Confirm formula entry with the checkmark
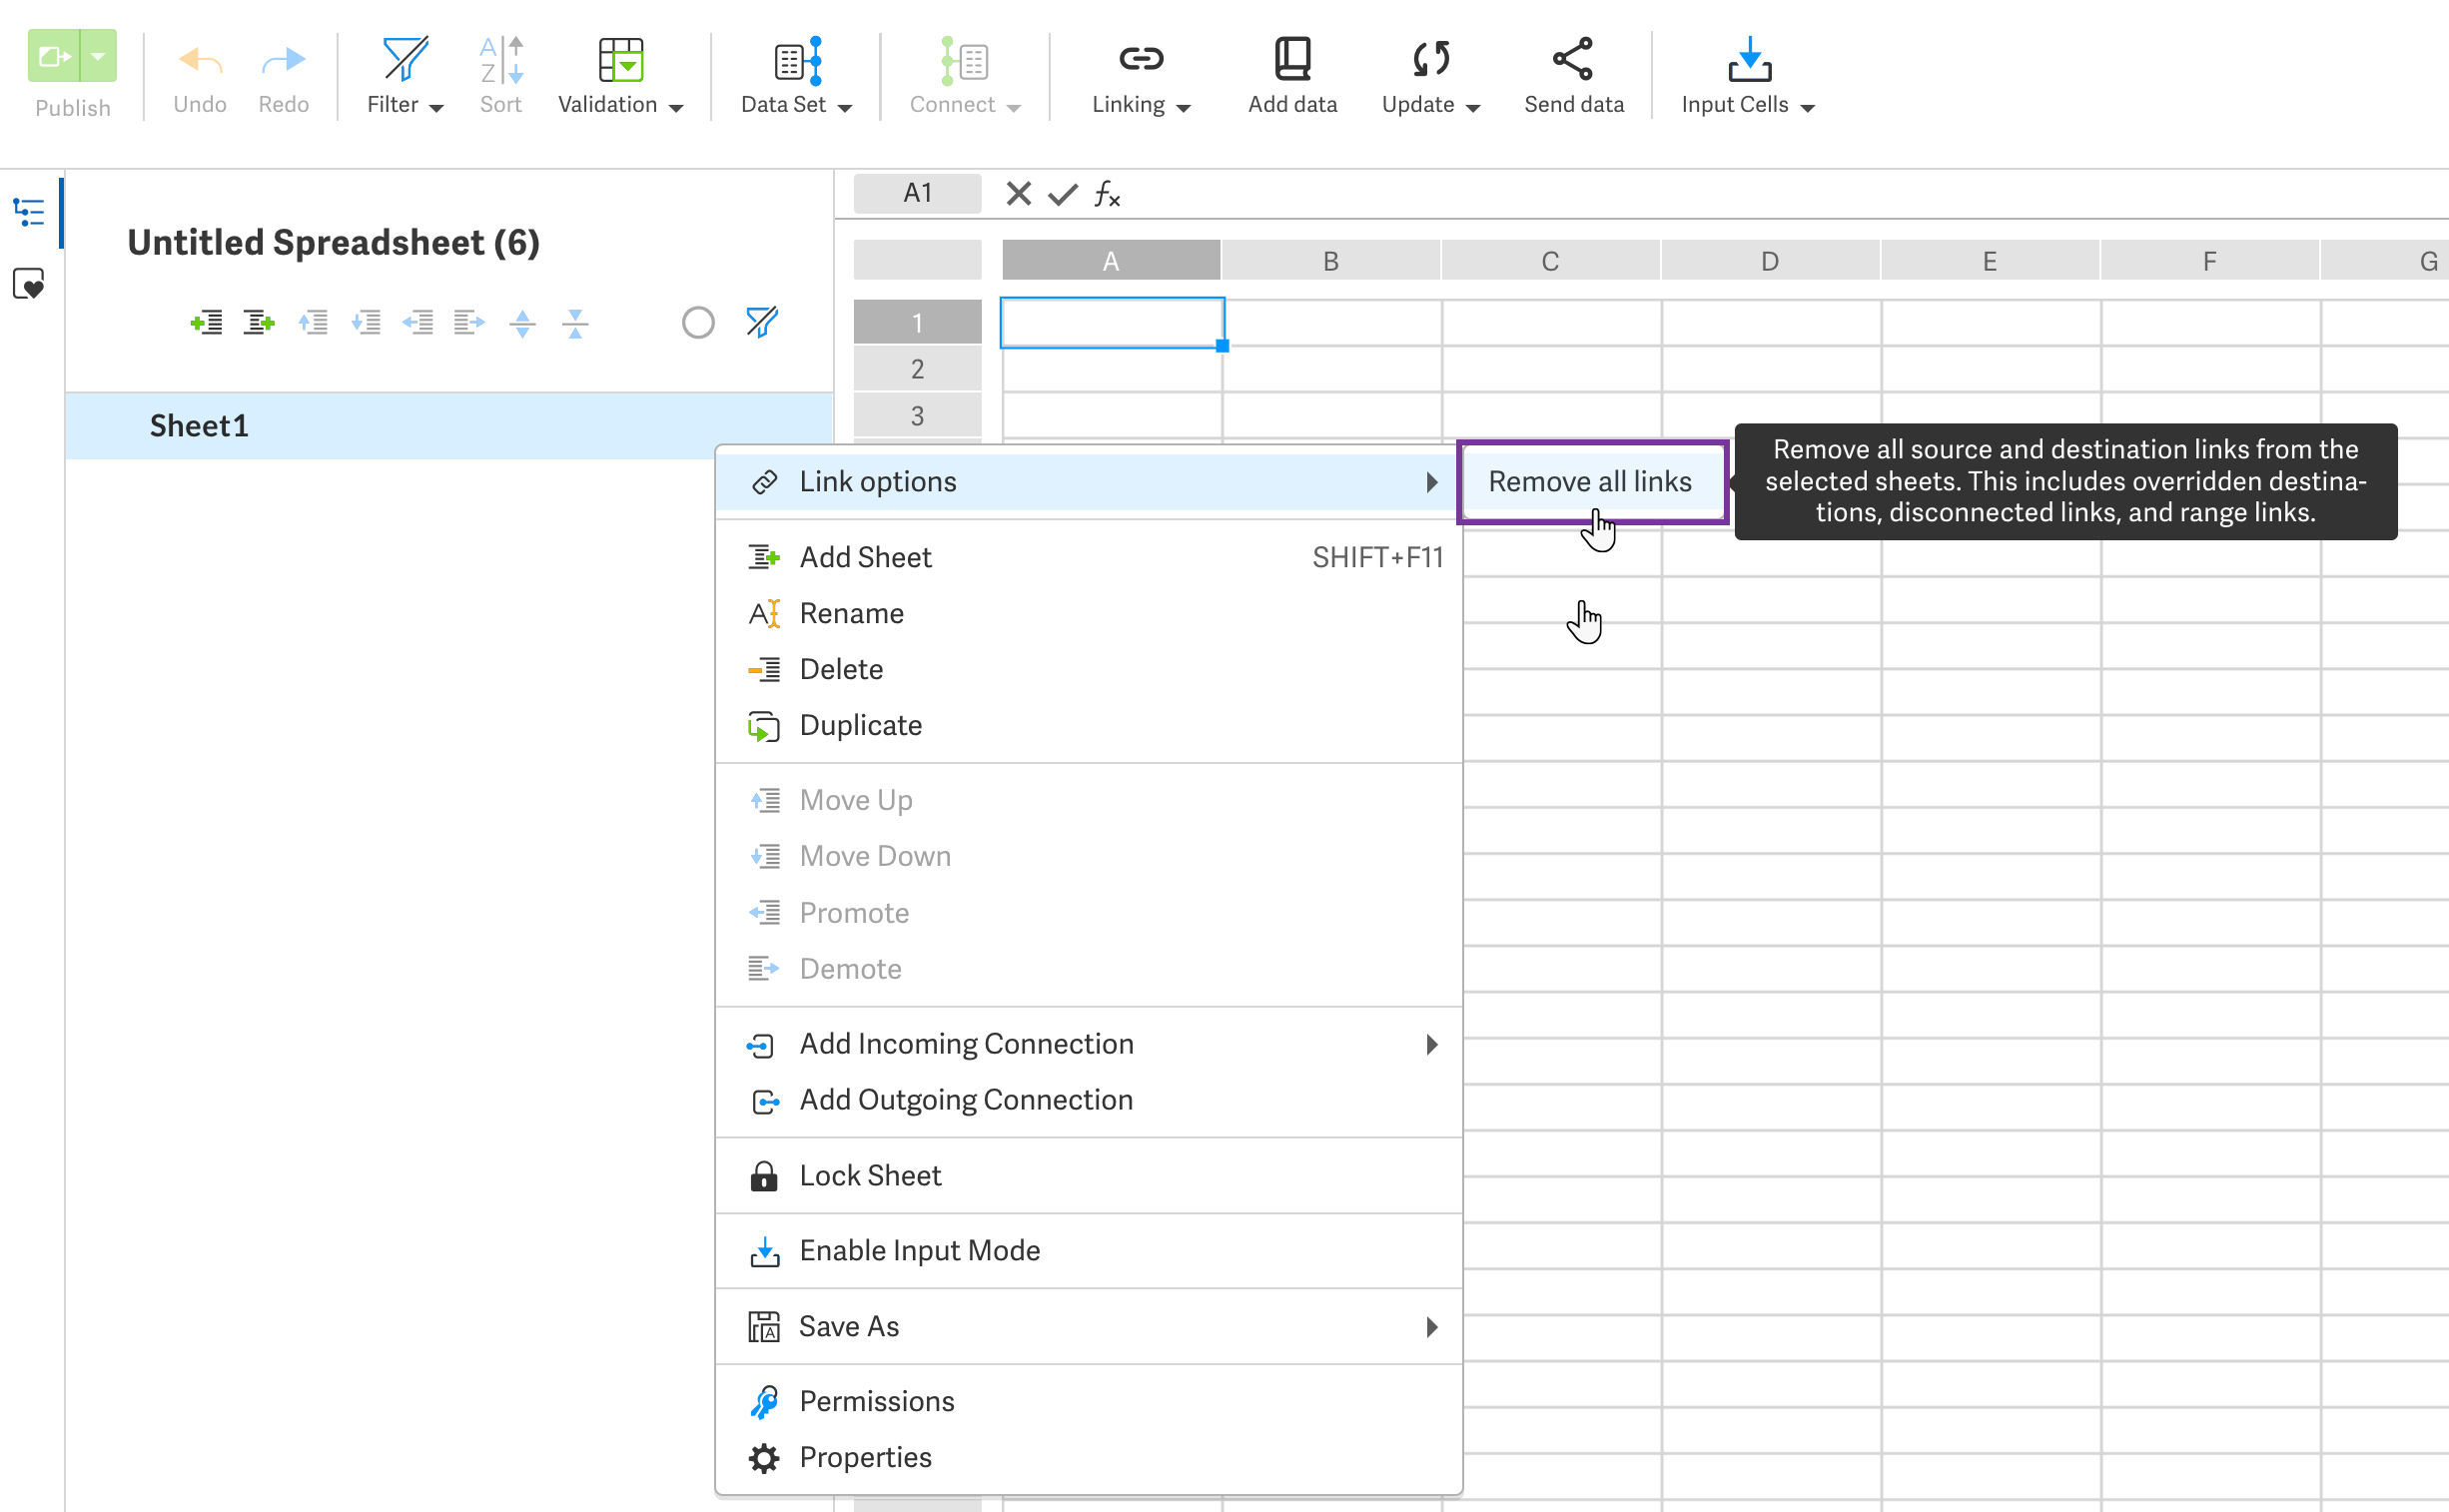The width and height of the screenshot is (2449, 1512). [x=1062, y=193]
